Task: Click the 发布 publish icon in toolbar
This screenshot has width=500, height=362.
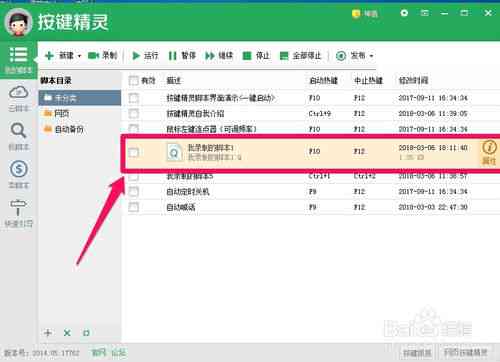Action: (341, 55)
